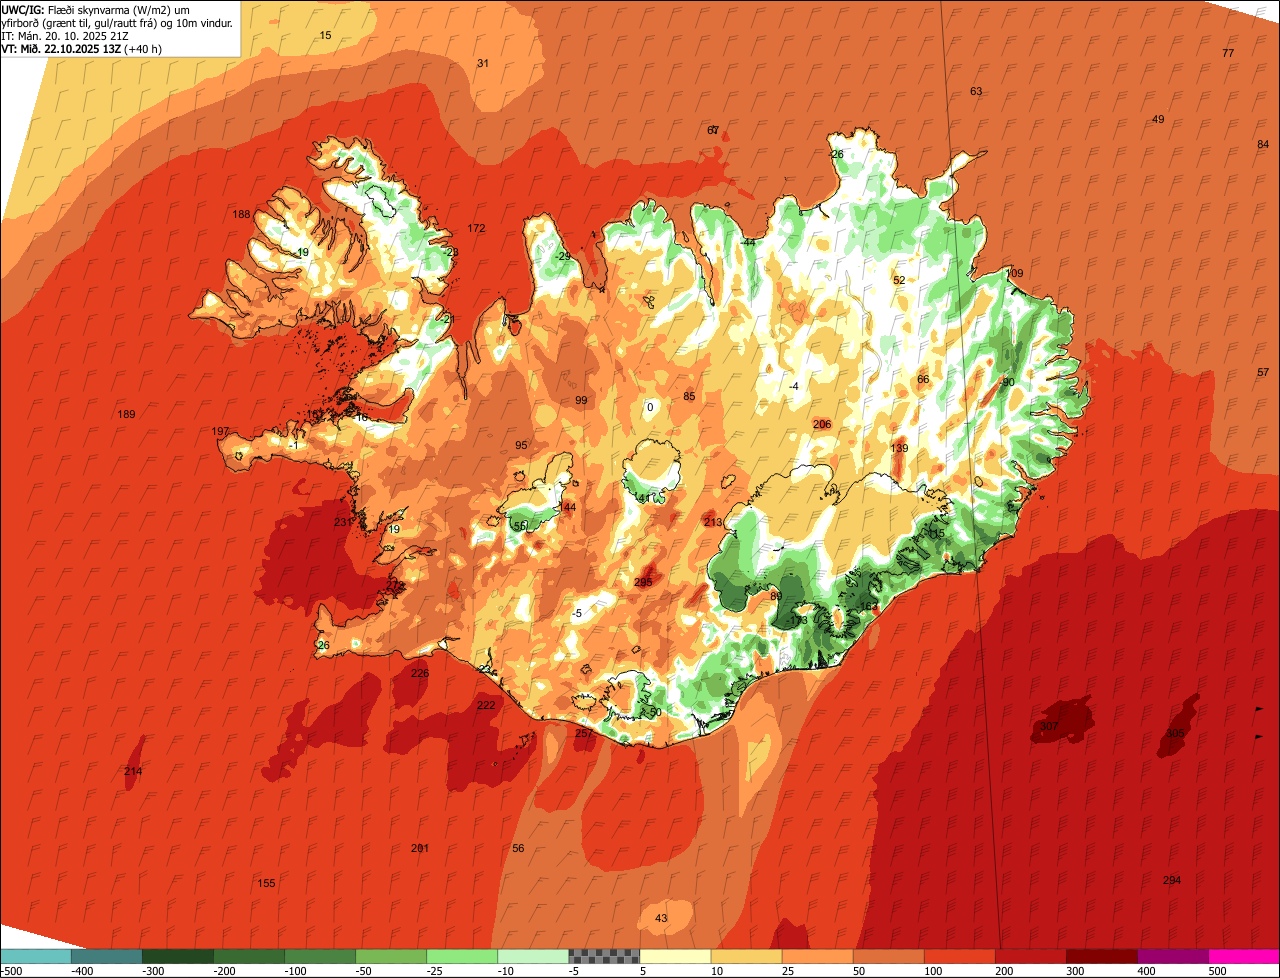Select the map value 222
This screenshot has width=1280, height=978.
[x=486, y=705]
